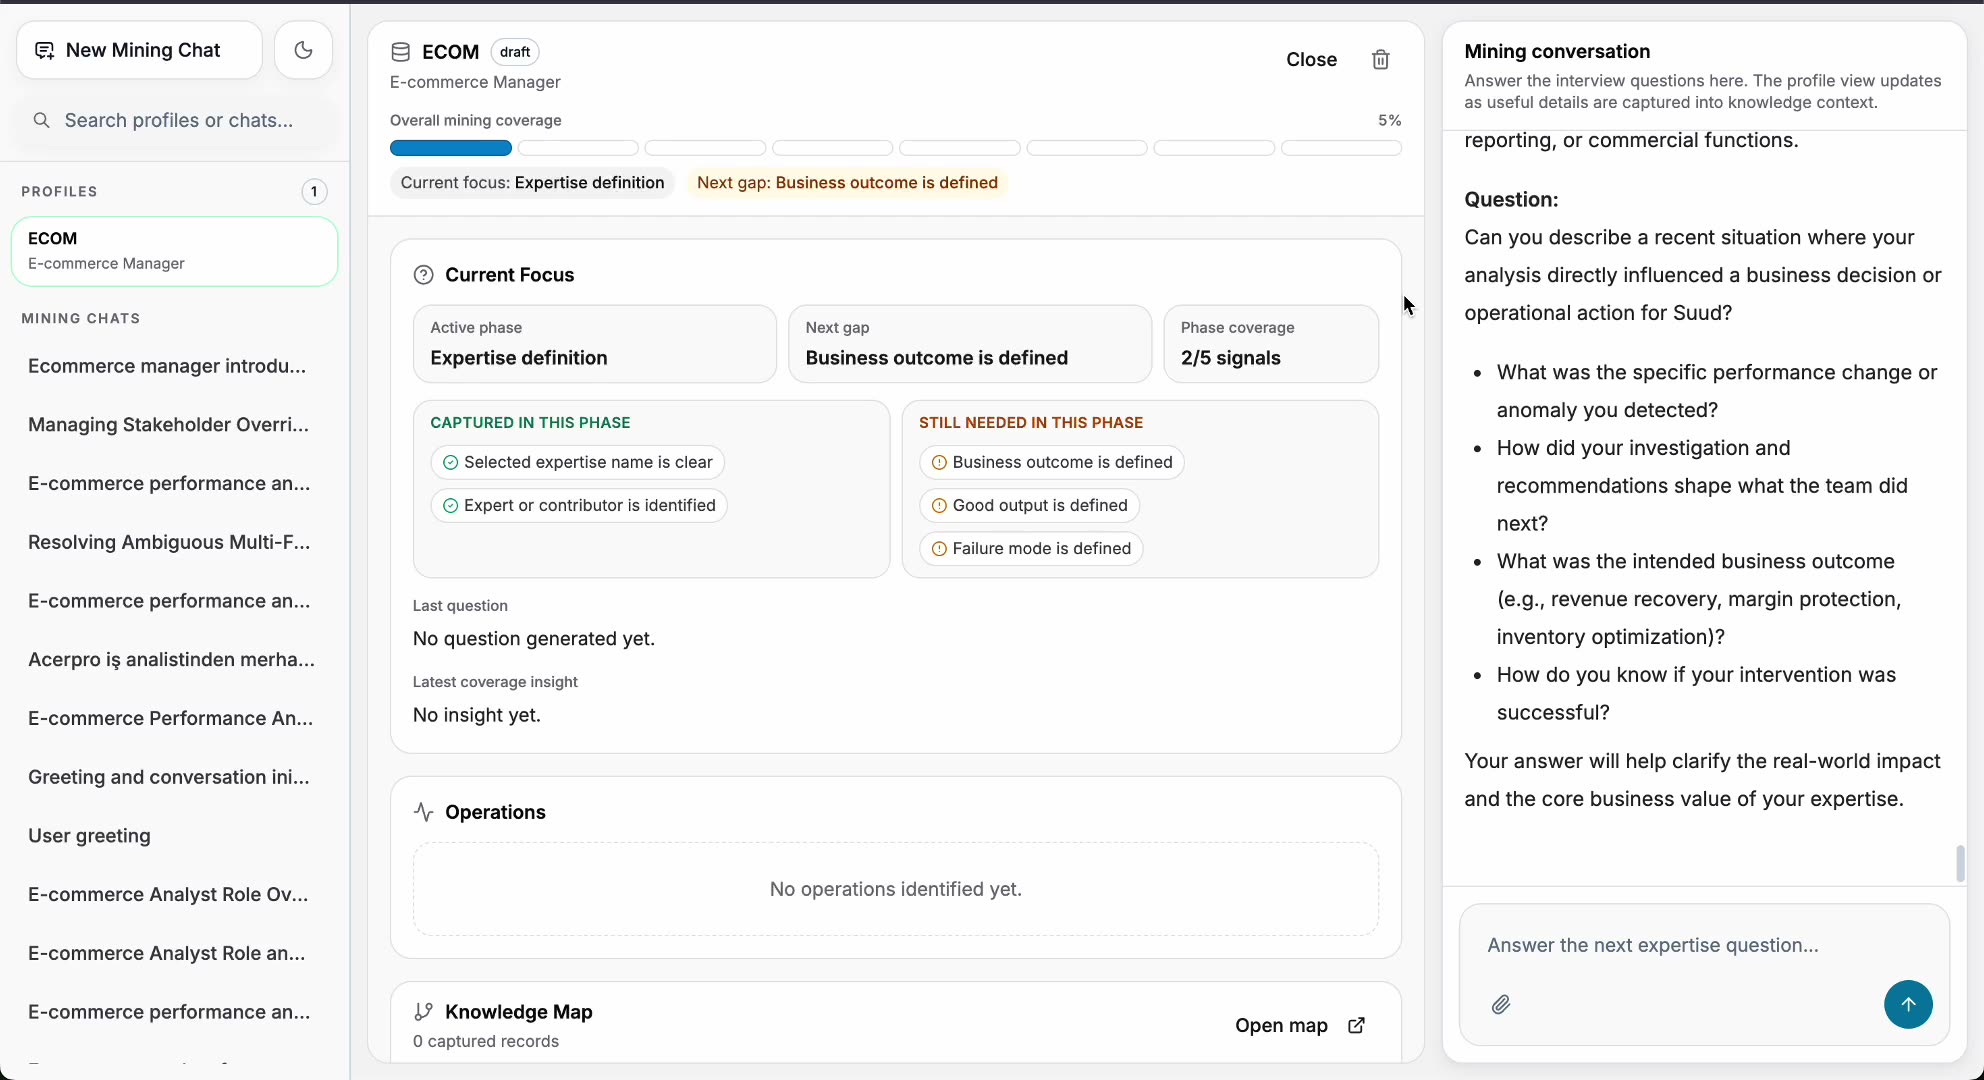Click the check icon for Expert or contributor
Viewport: 1984px width, 1080px height.
tap(451, 505)
